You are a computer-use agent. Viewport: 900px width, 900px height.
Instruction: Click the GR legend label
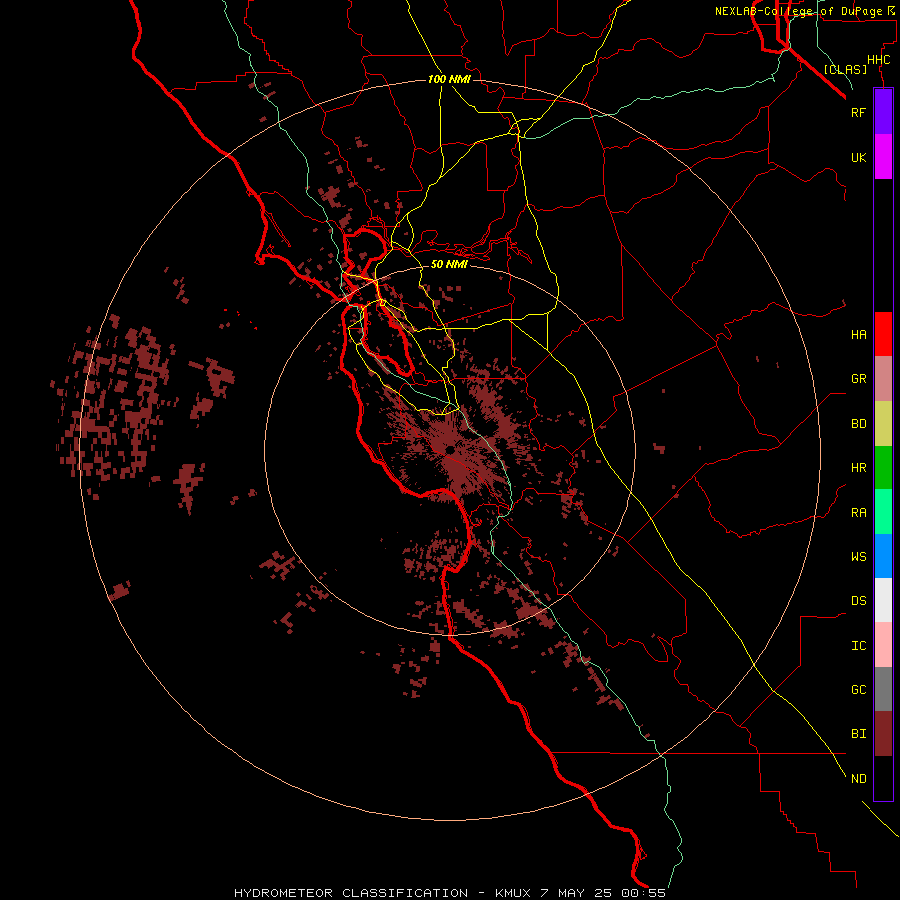coord(858,379)
